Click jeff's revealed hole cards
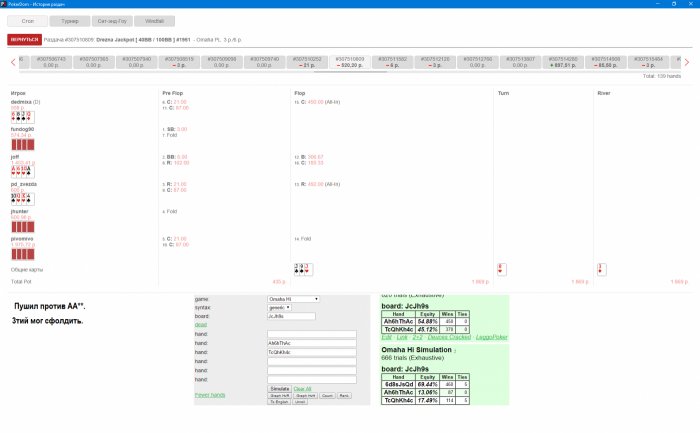Screen dimensions: 700x433 (x=23, y=172)
